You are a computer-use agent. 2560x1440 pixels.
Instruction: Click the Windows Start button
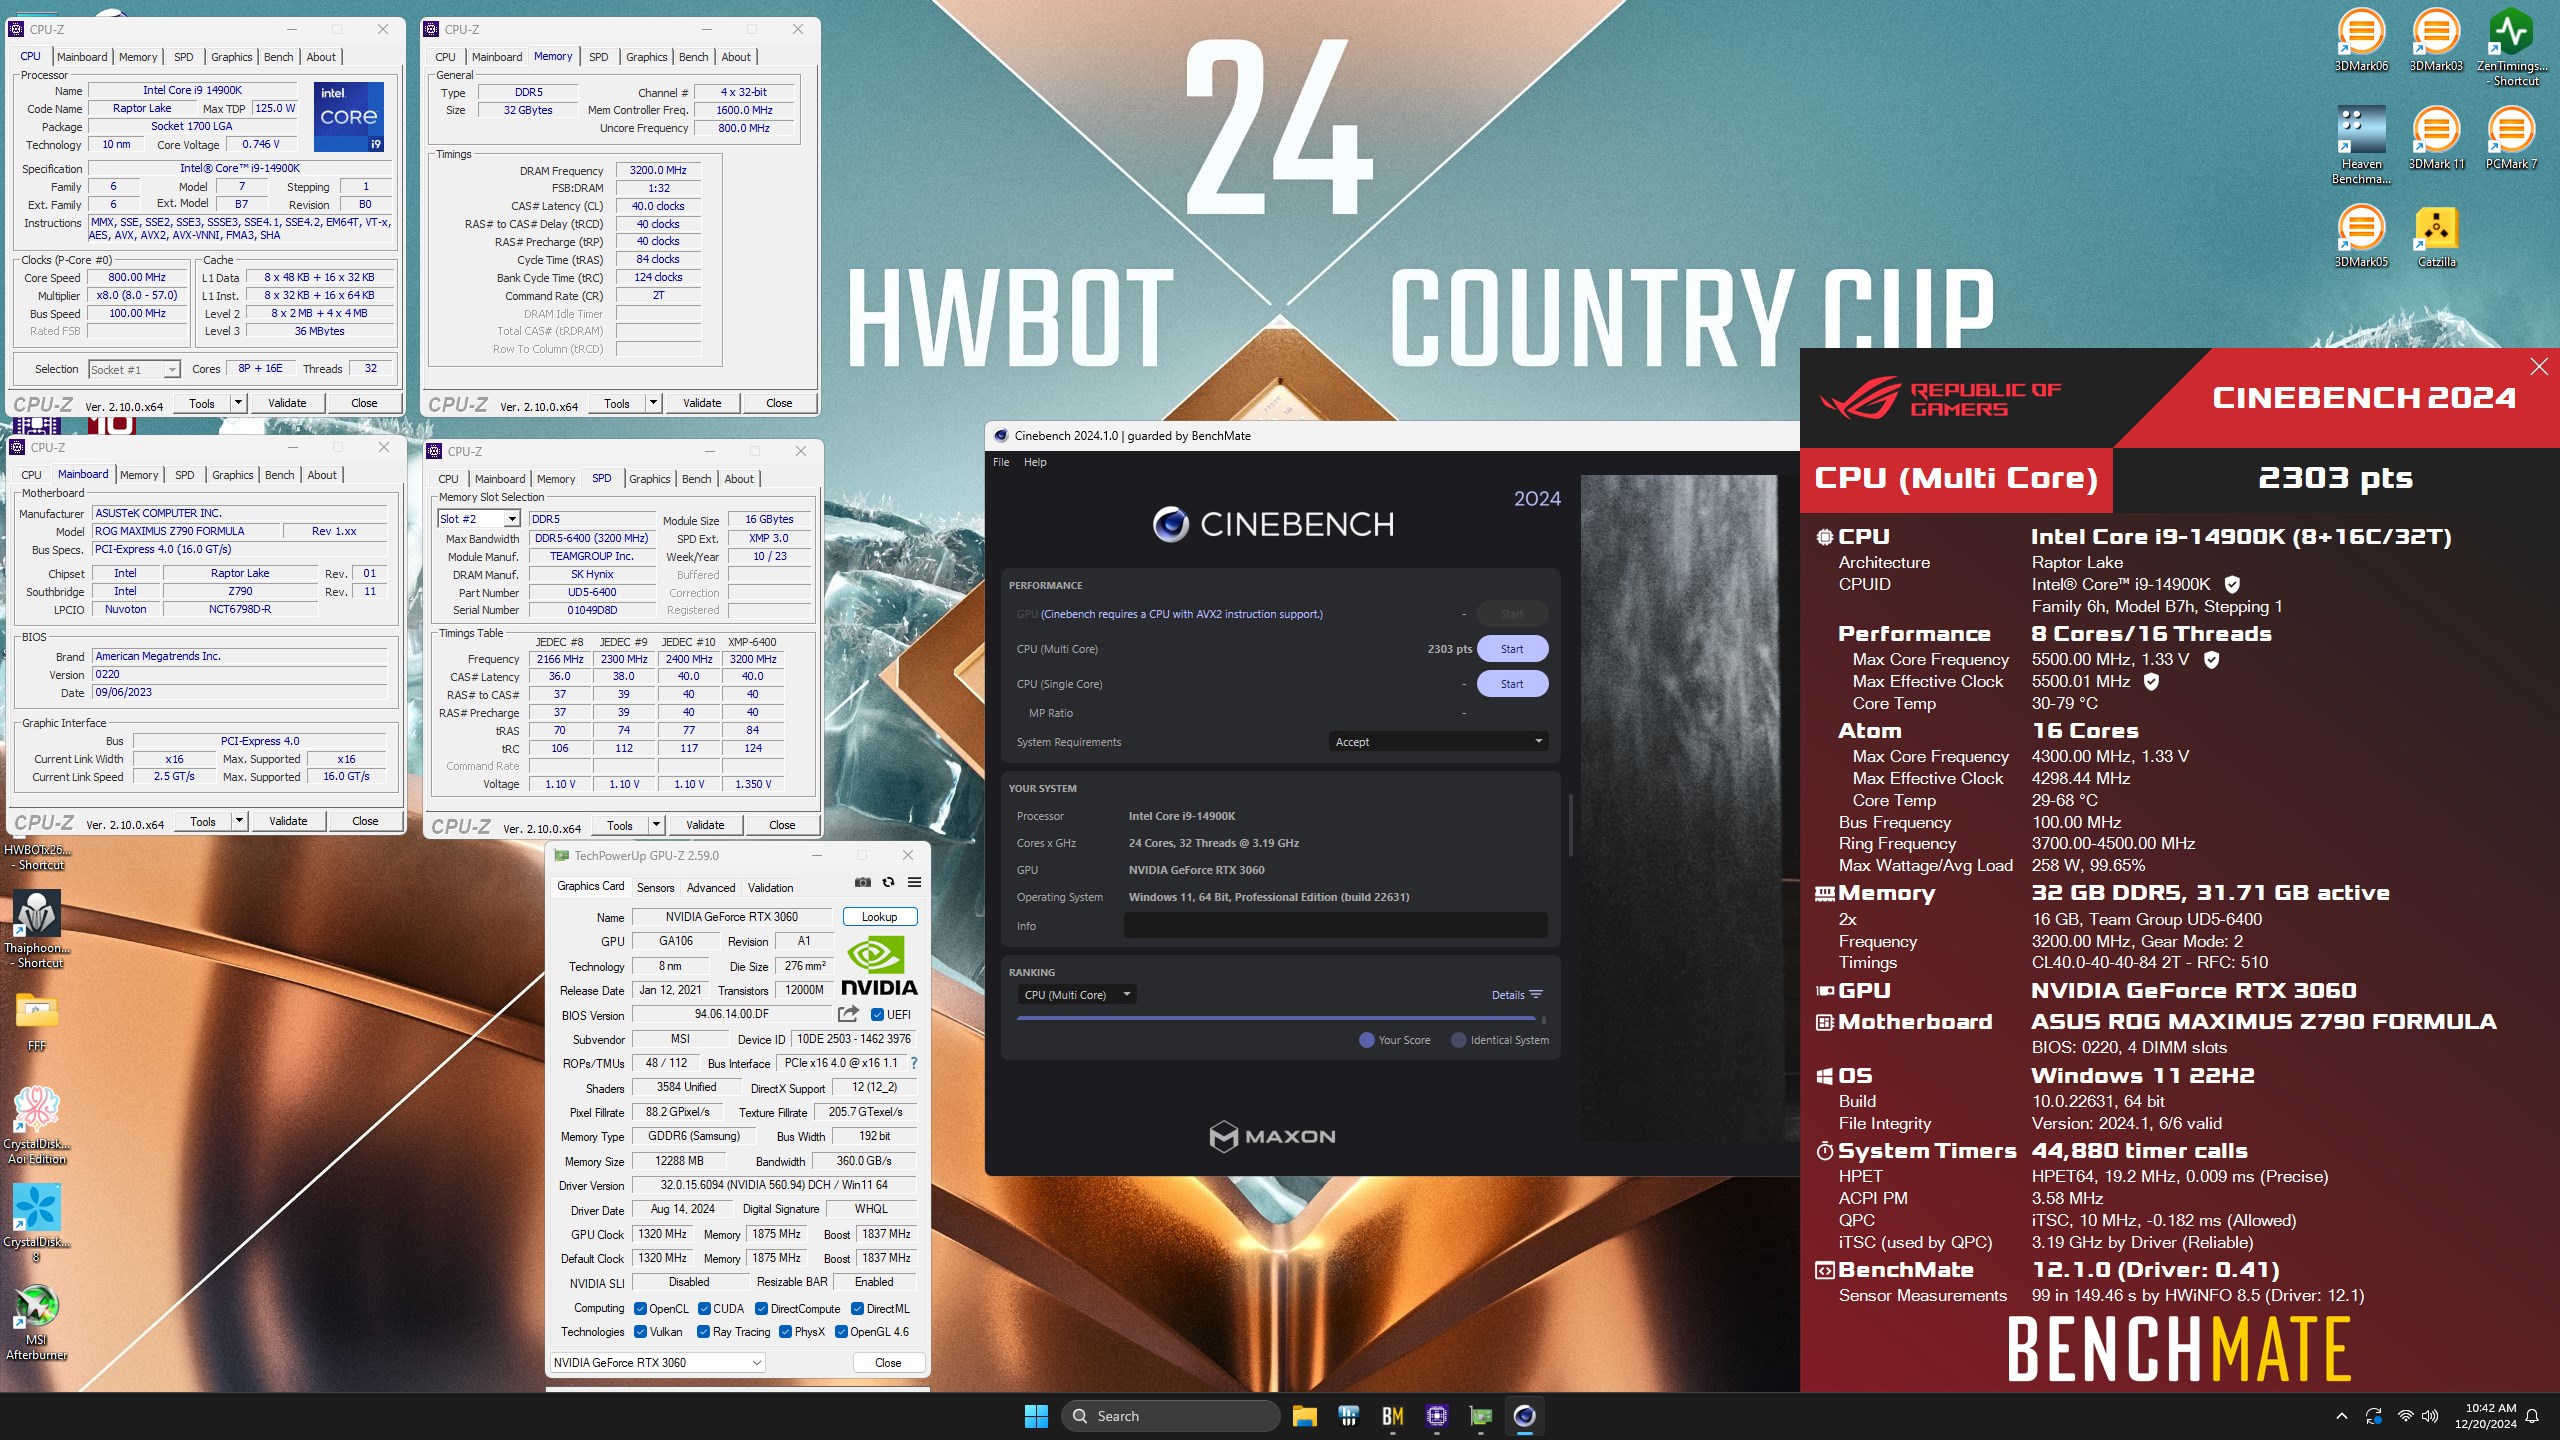tap(1036, 1416)
